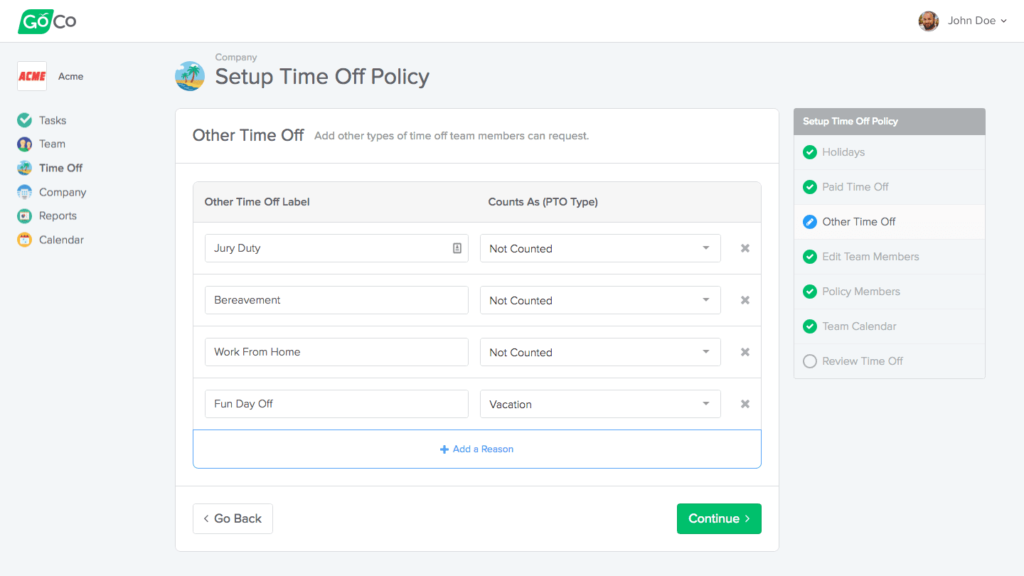Click the GoCo logo
The image size is (1024, 576).
pyautogui.click(x=46, y=20)
